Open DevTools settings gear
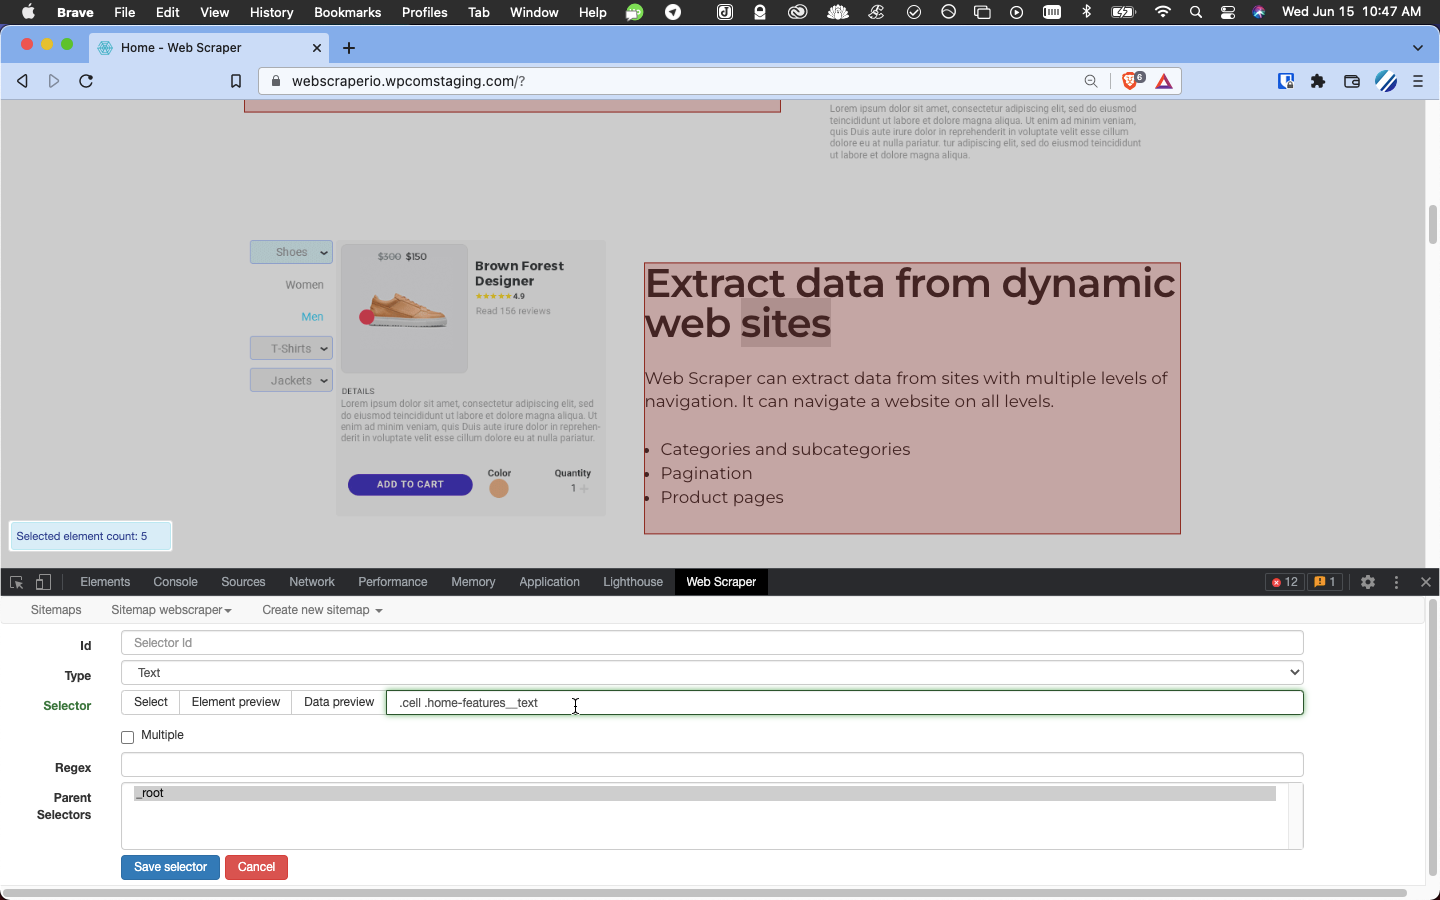 point(1368,582)
